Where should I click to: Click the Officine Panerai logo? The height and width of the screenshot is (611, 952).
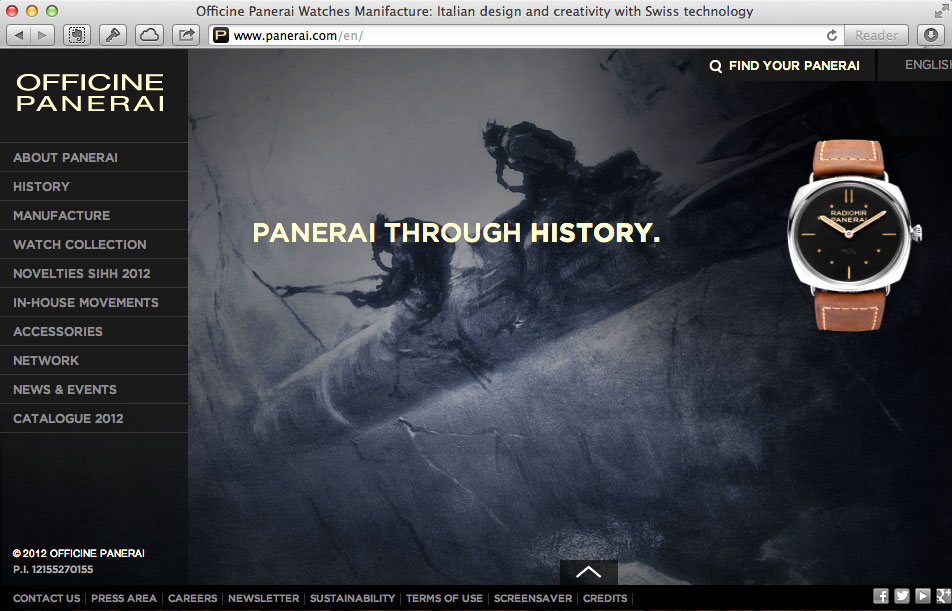tap(90, 92)
